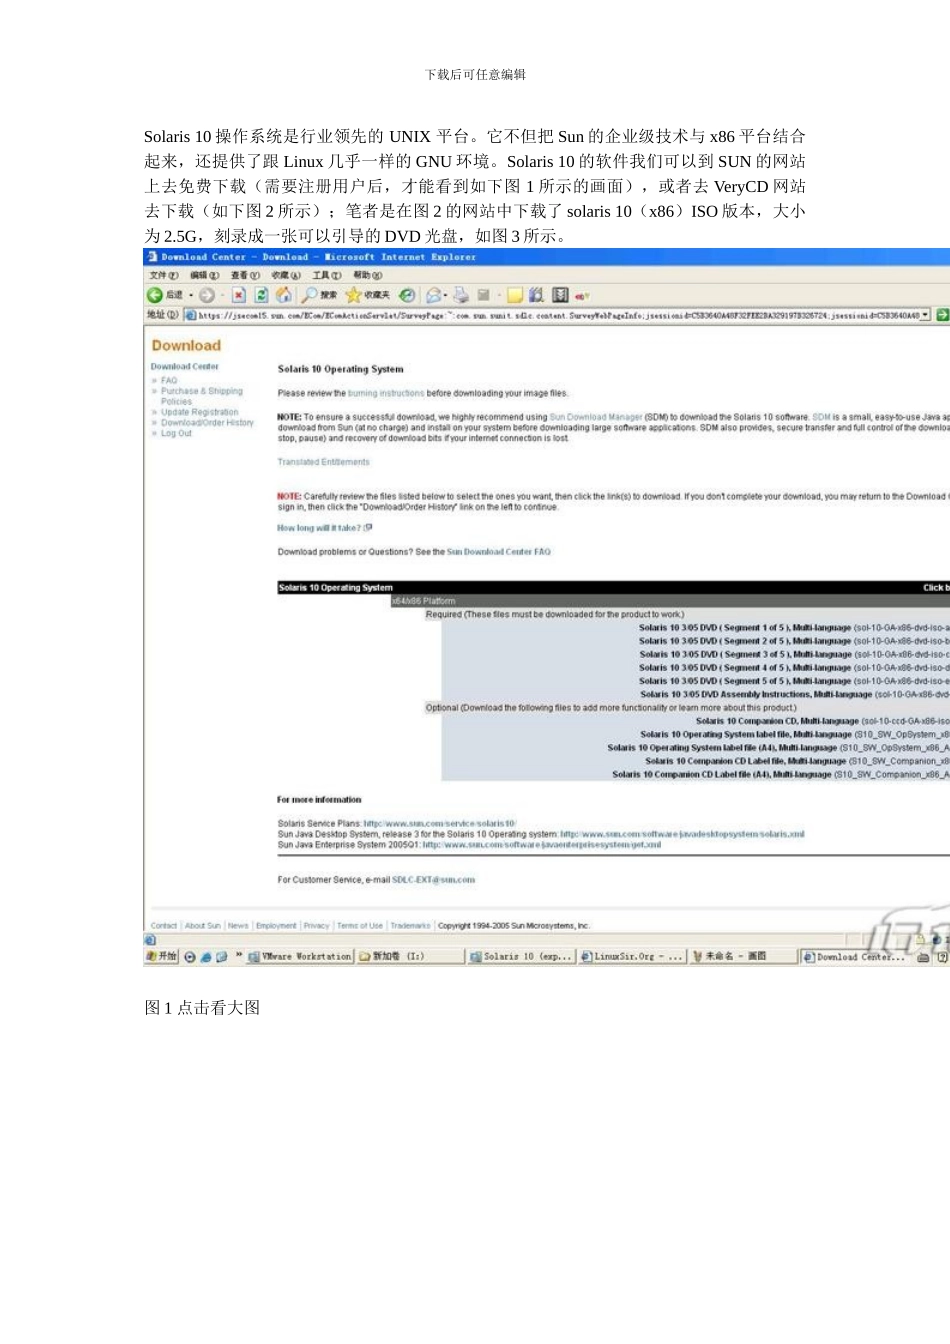
Task: Click the Contact footer link
Action: click(163, 926)
